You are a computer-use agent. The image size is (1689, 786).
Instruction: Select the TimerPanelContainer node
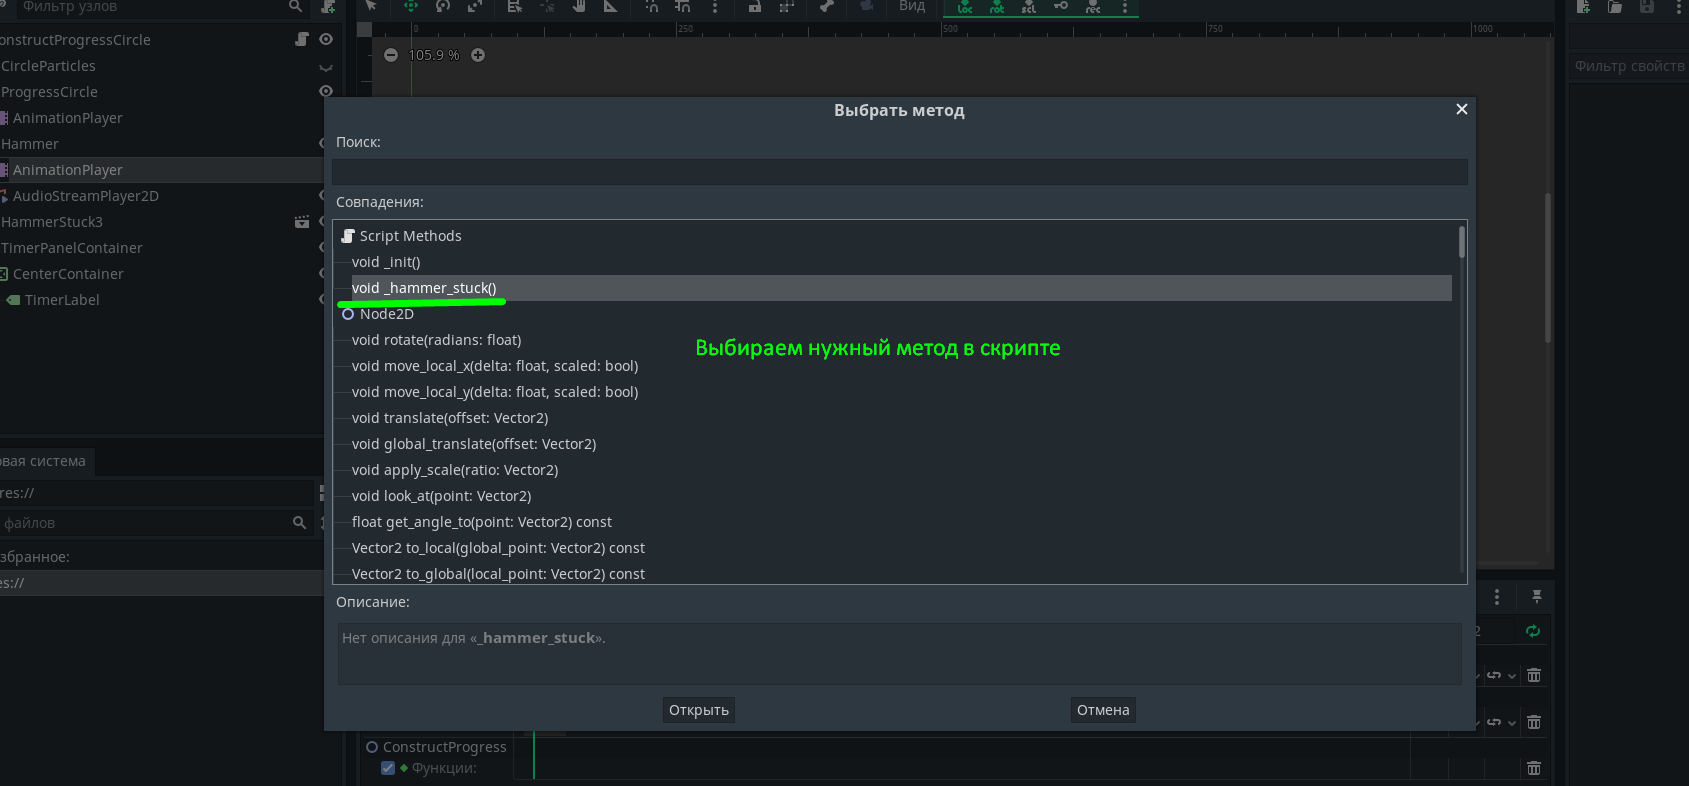click(72, 248)
